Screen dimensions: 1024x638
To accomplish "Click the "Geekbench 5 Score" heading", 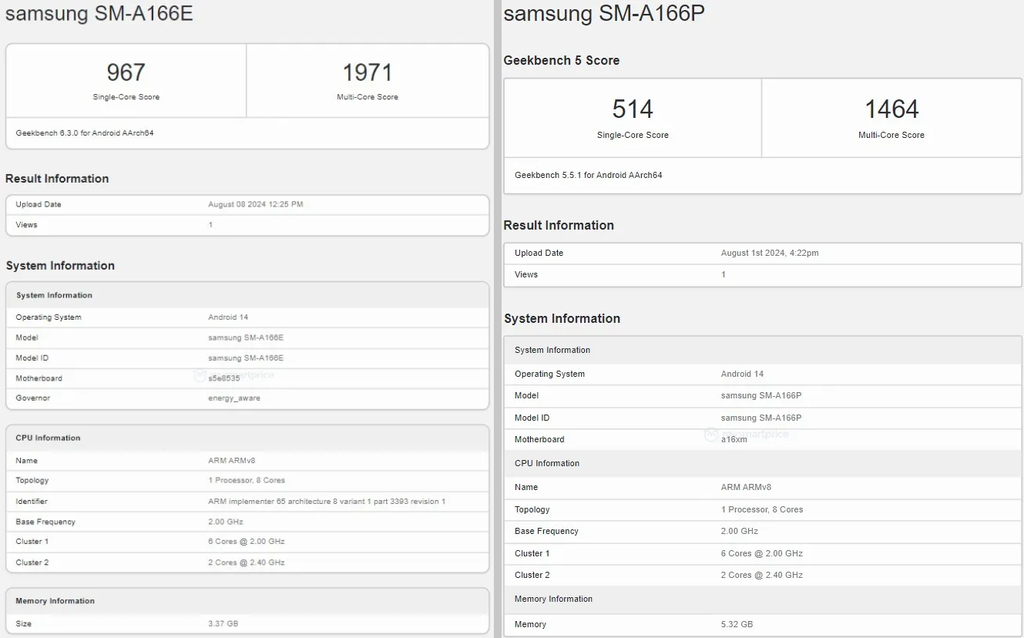I will click(562, 60).
